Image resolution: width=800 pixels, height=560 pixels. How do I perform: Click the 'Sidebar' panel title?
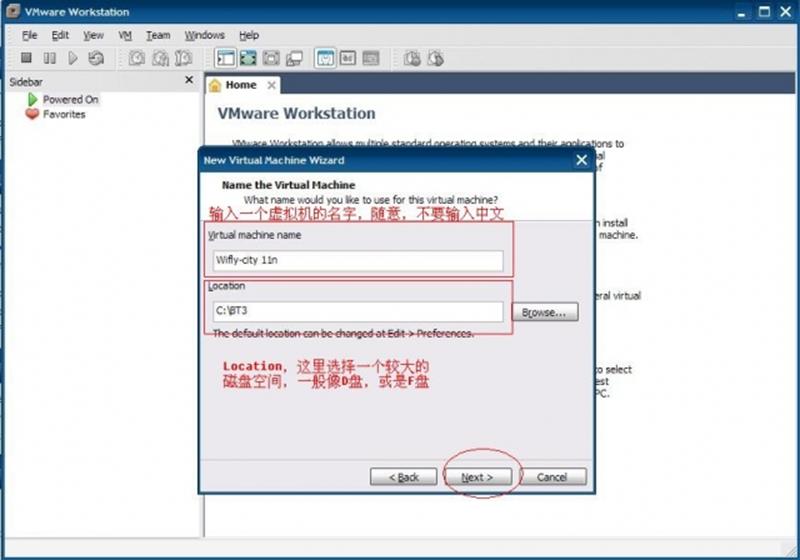pyautogui.click(x=26, y=82)
